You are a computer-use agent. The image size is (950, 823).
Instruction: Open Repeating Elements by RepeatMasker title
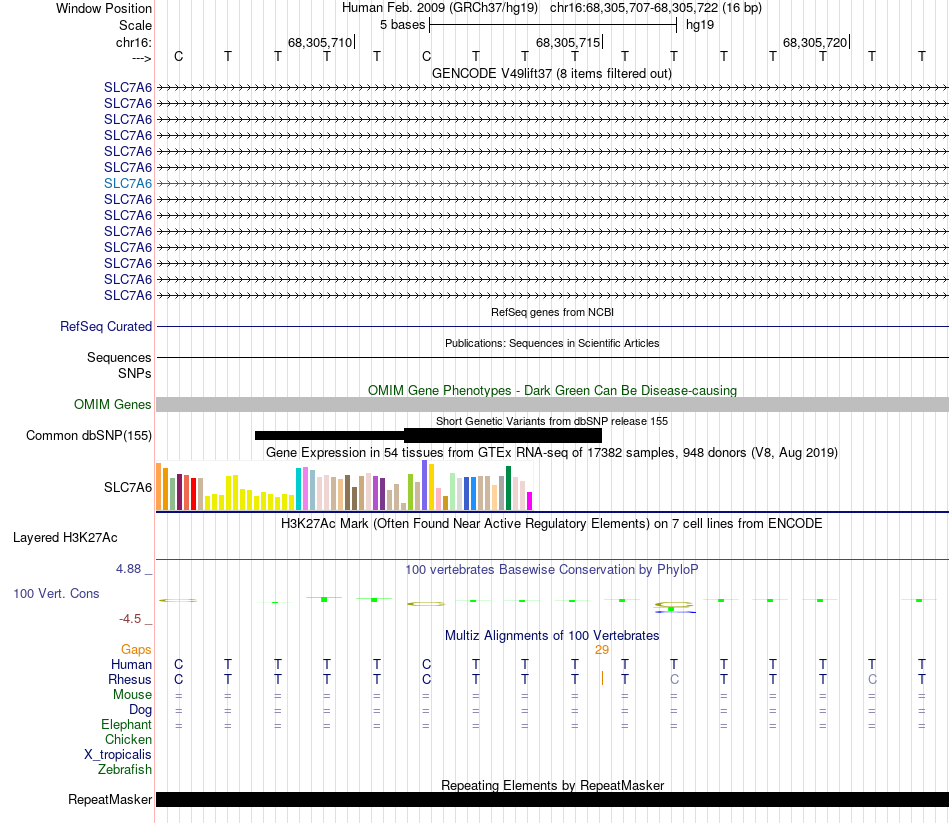(x=552, y=785)
